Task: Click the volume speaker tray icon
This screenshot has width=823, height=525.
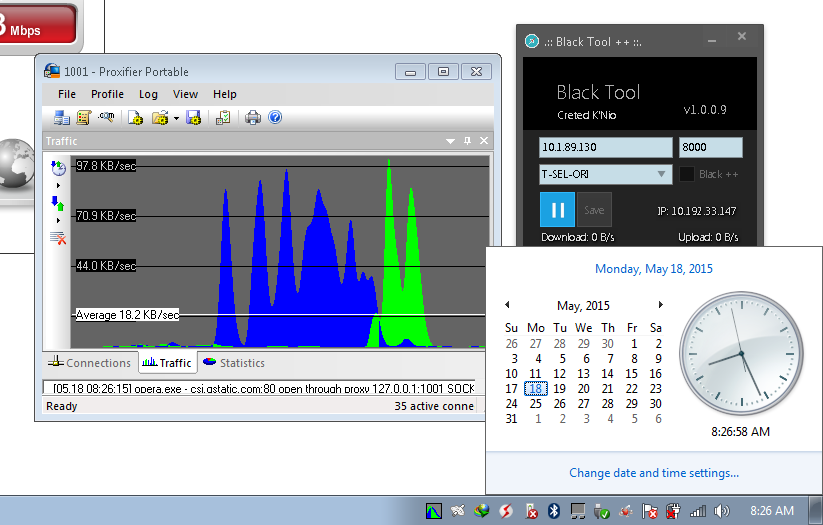Action: [x=722, y=511]
